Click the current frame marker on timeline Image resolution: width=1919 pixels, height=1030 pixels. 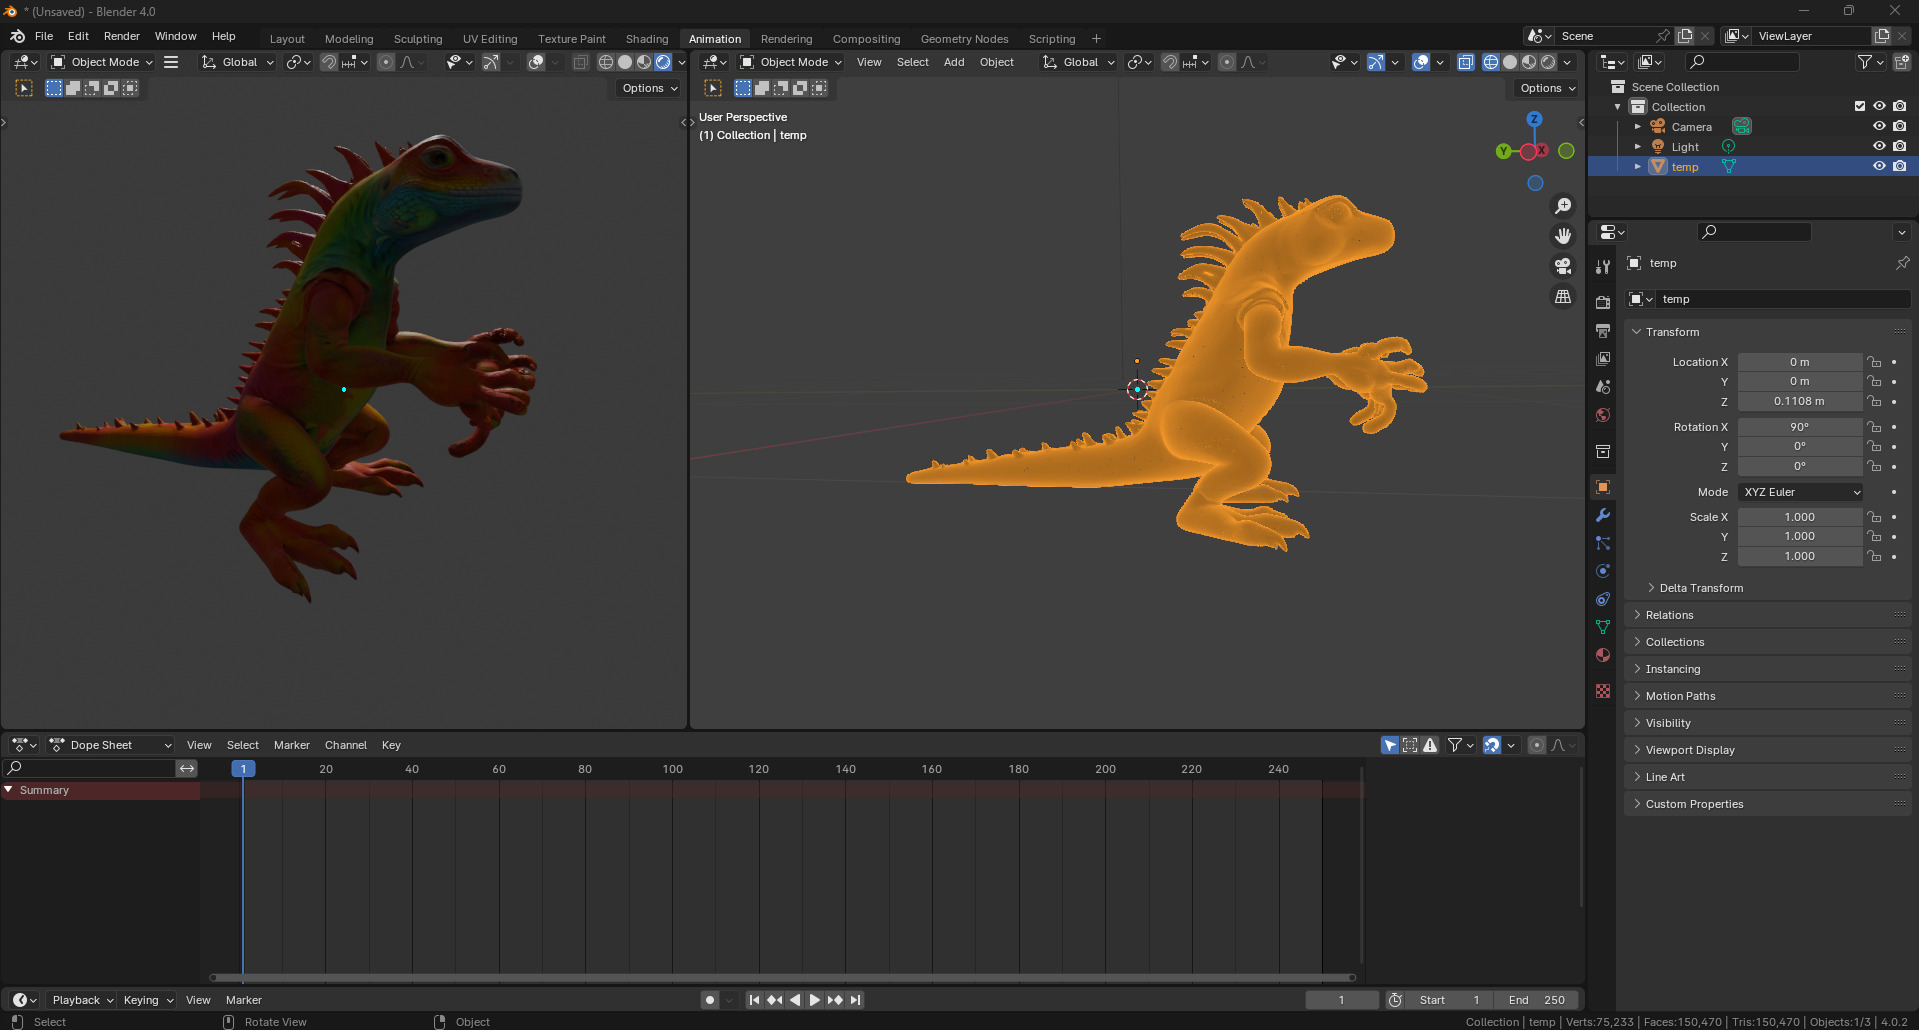click(x=243, y=769)
